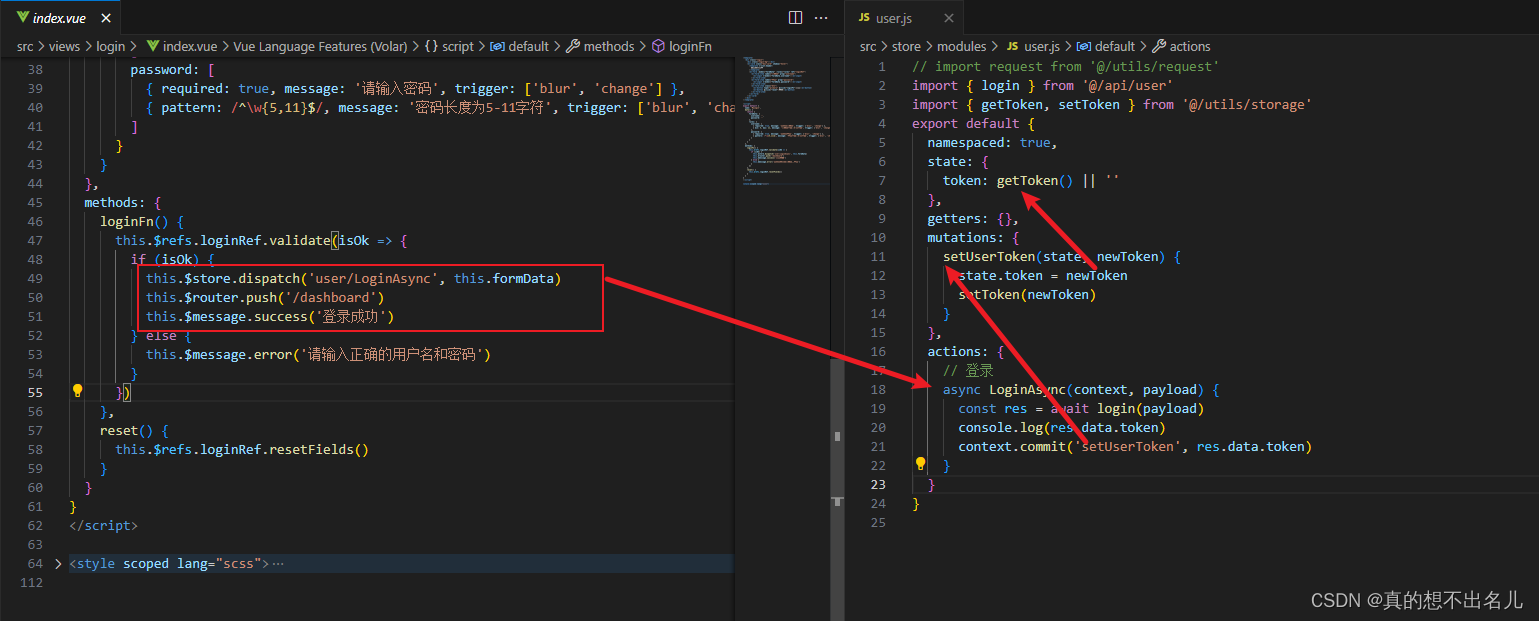Split the index.vue editor to the right
This screenshot has height=621, width=1539.
[x=795, y=17]
